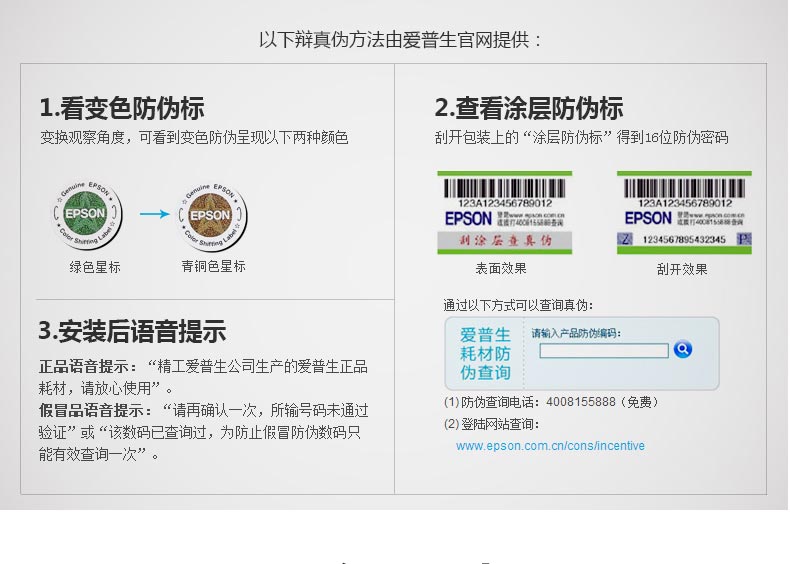Screen dimensions: 790x564
Task: Click the subtitle 刮开包装上的涂层防伪标 line
Action: (581, 137)
